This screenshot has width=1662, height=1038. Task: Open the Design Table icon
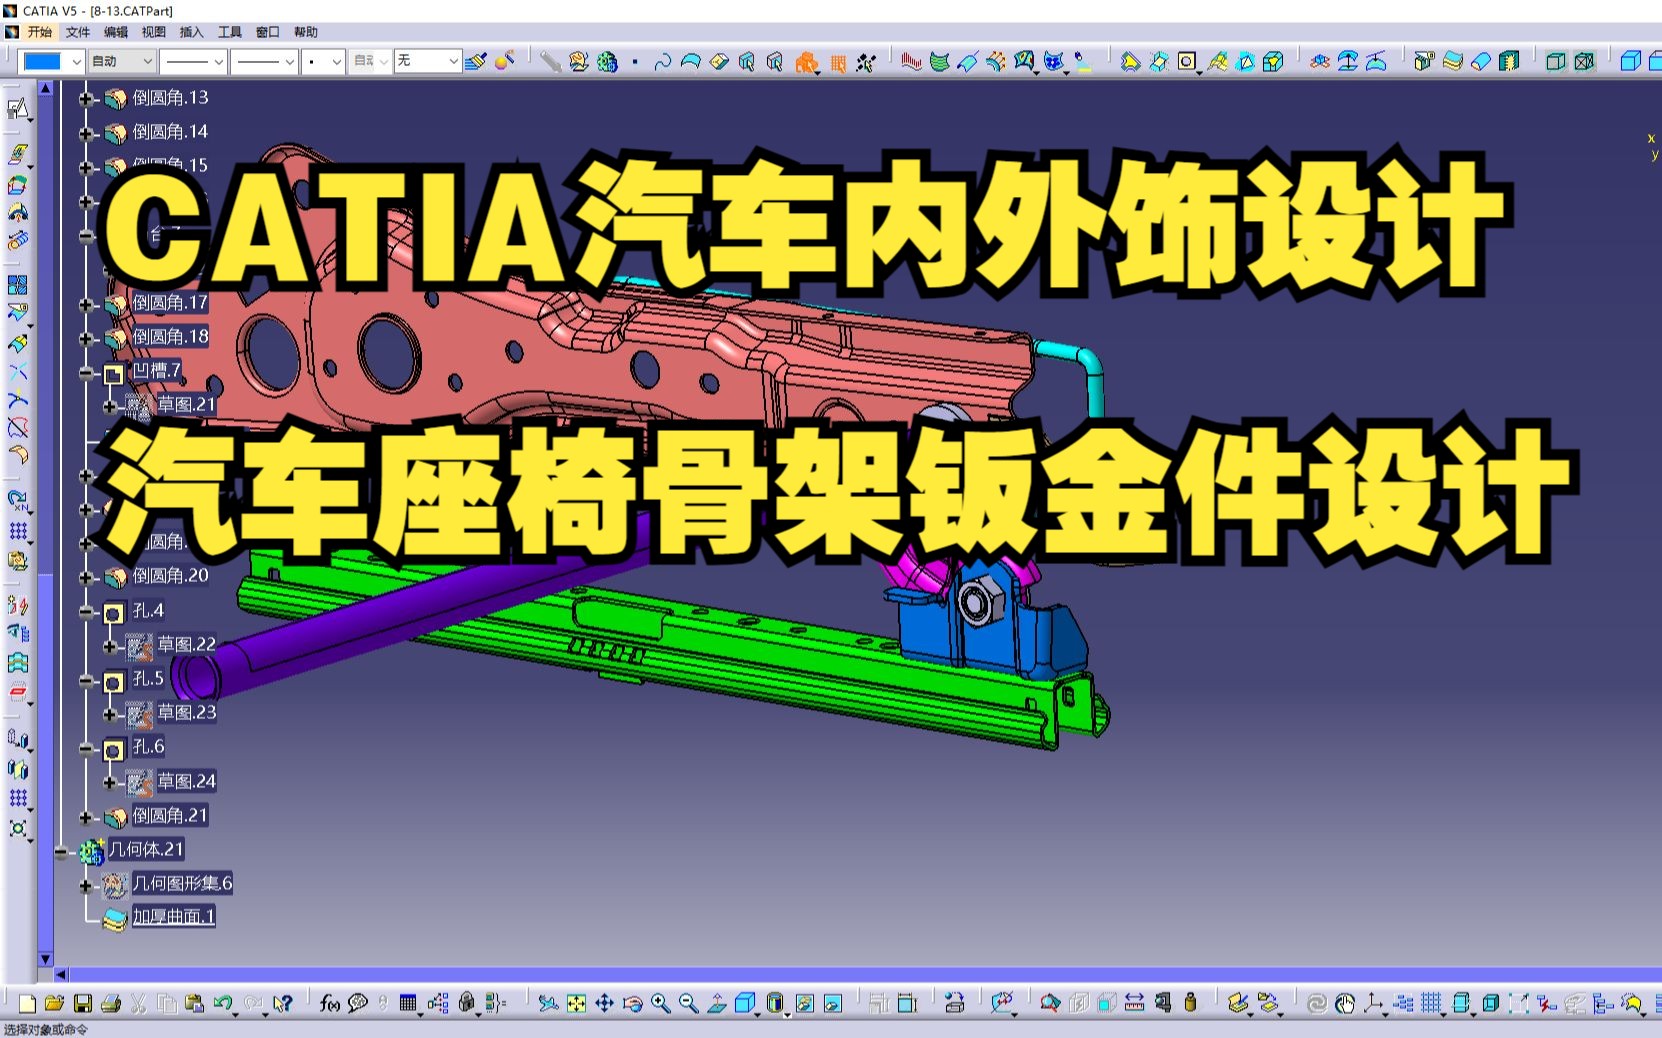(x=408, y=1003)
